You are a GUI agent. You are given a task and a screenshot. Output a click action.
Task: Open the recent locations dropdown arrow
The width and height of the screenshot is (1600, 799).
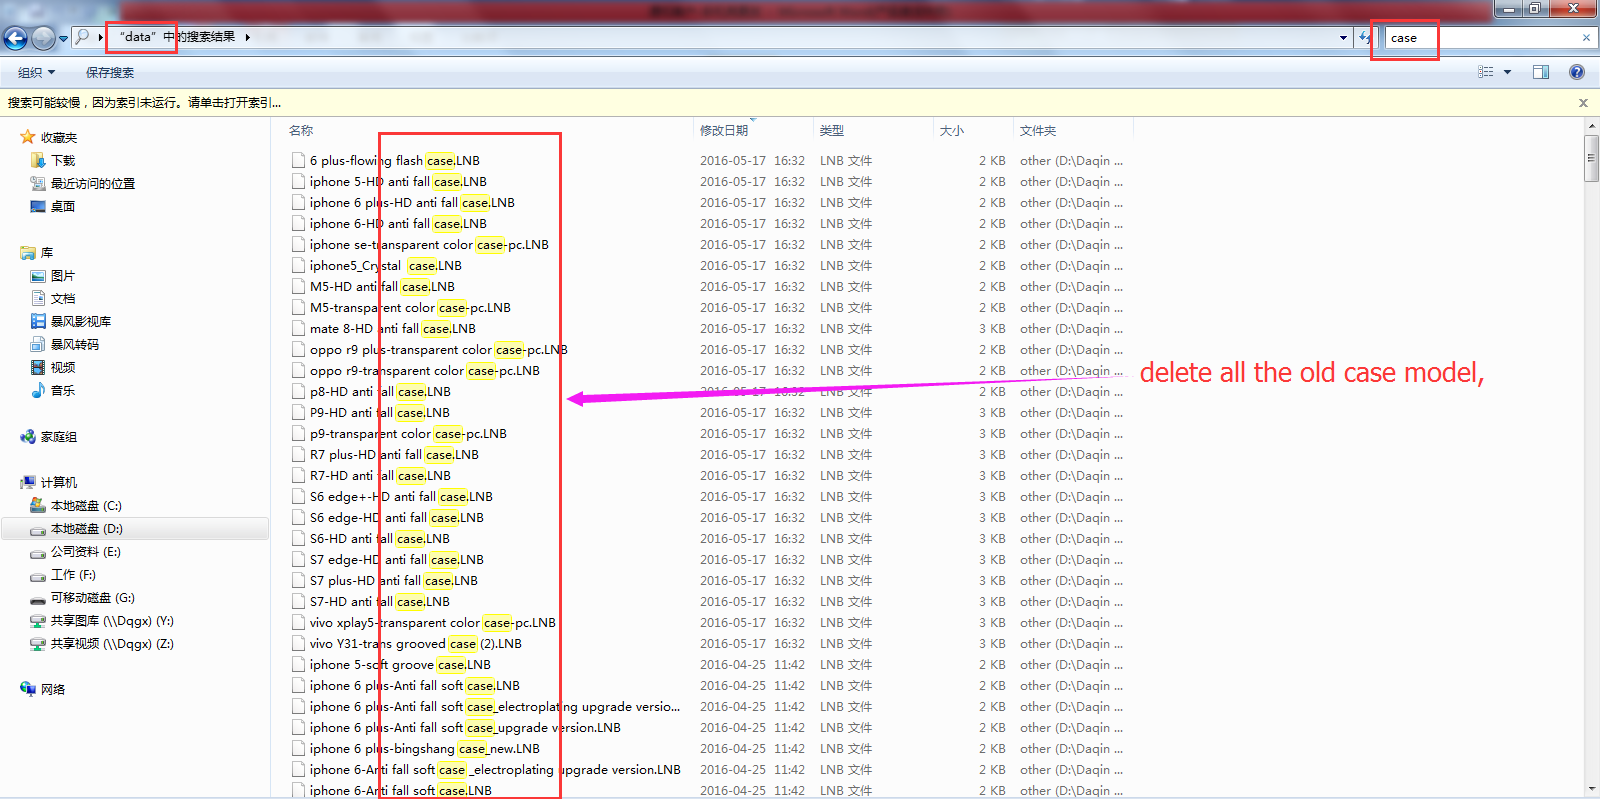click(x=63, y=39)
